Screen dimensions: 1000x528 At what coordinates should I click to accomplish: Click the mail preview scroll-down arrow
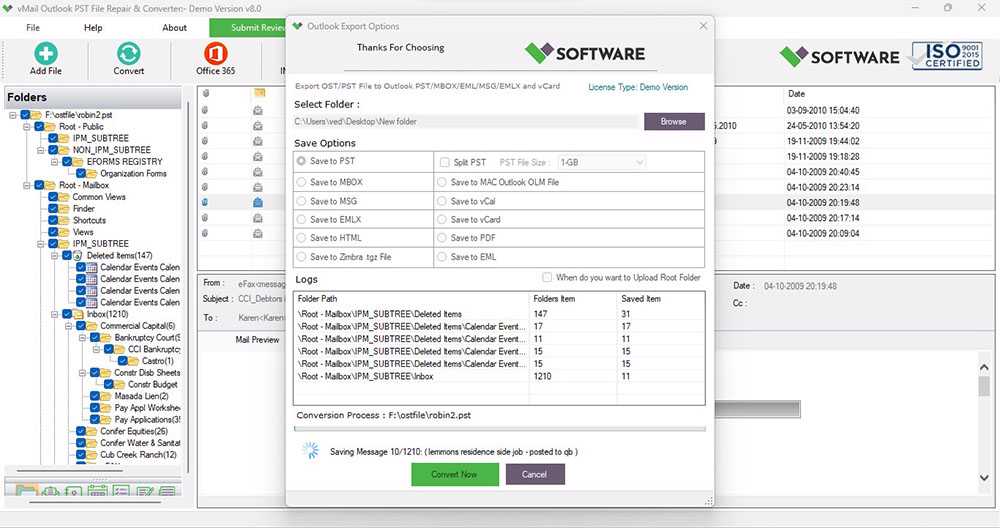coord(984,478)
